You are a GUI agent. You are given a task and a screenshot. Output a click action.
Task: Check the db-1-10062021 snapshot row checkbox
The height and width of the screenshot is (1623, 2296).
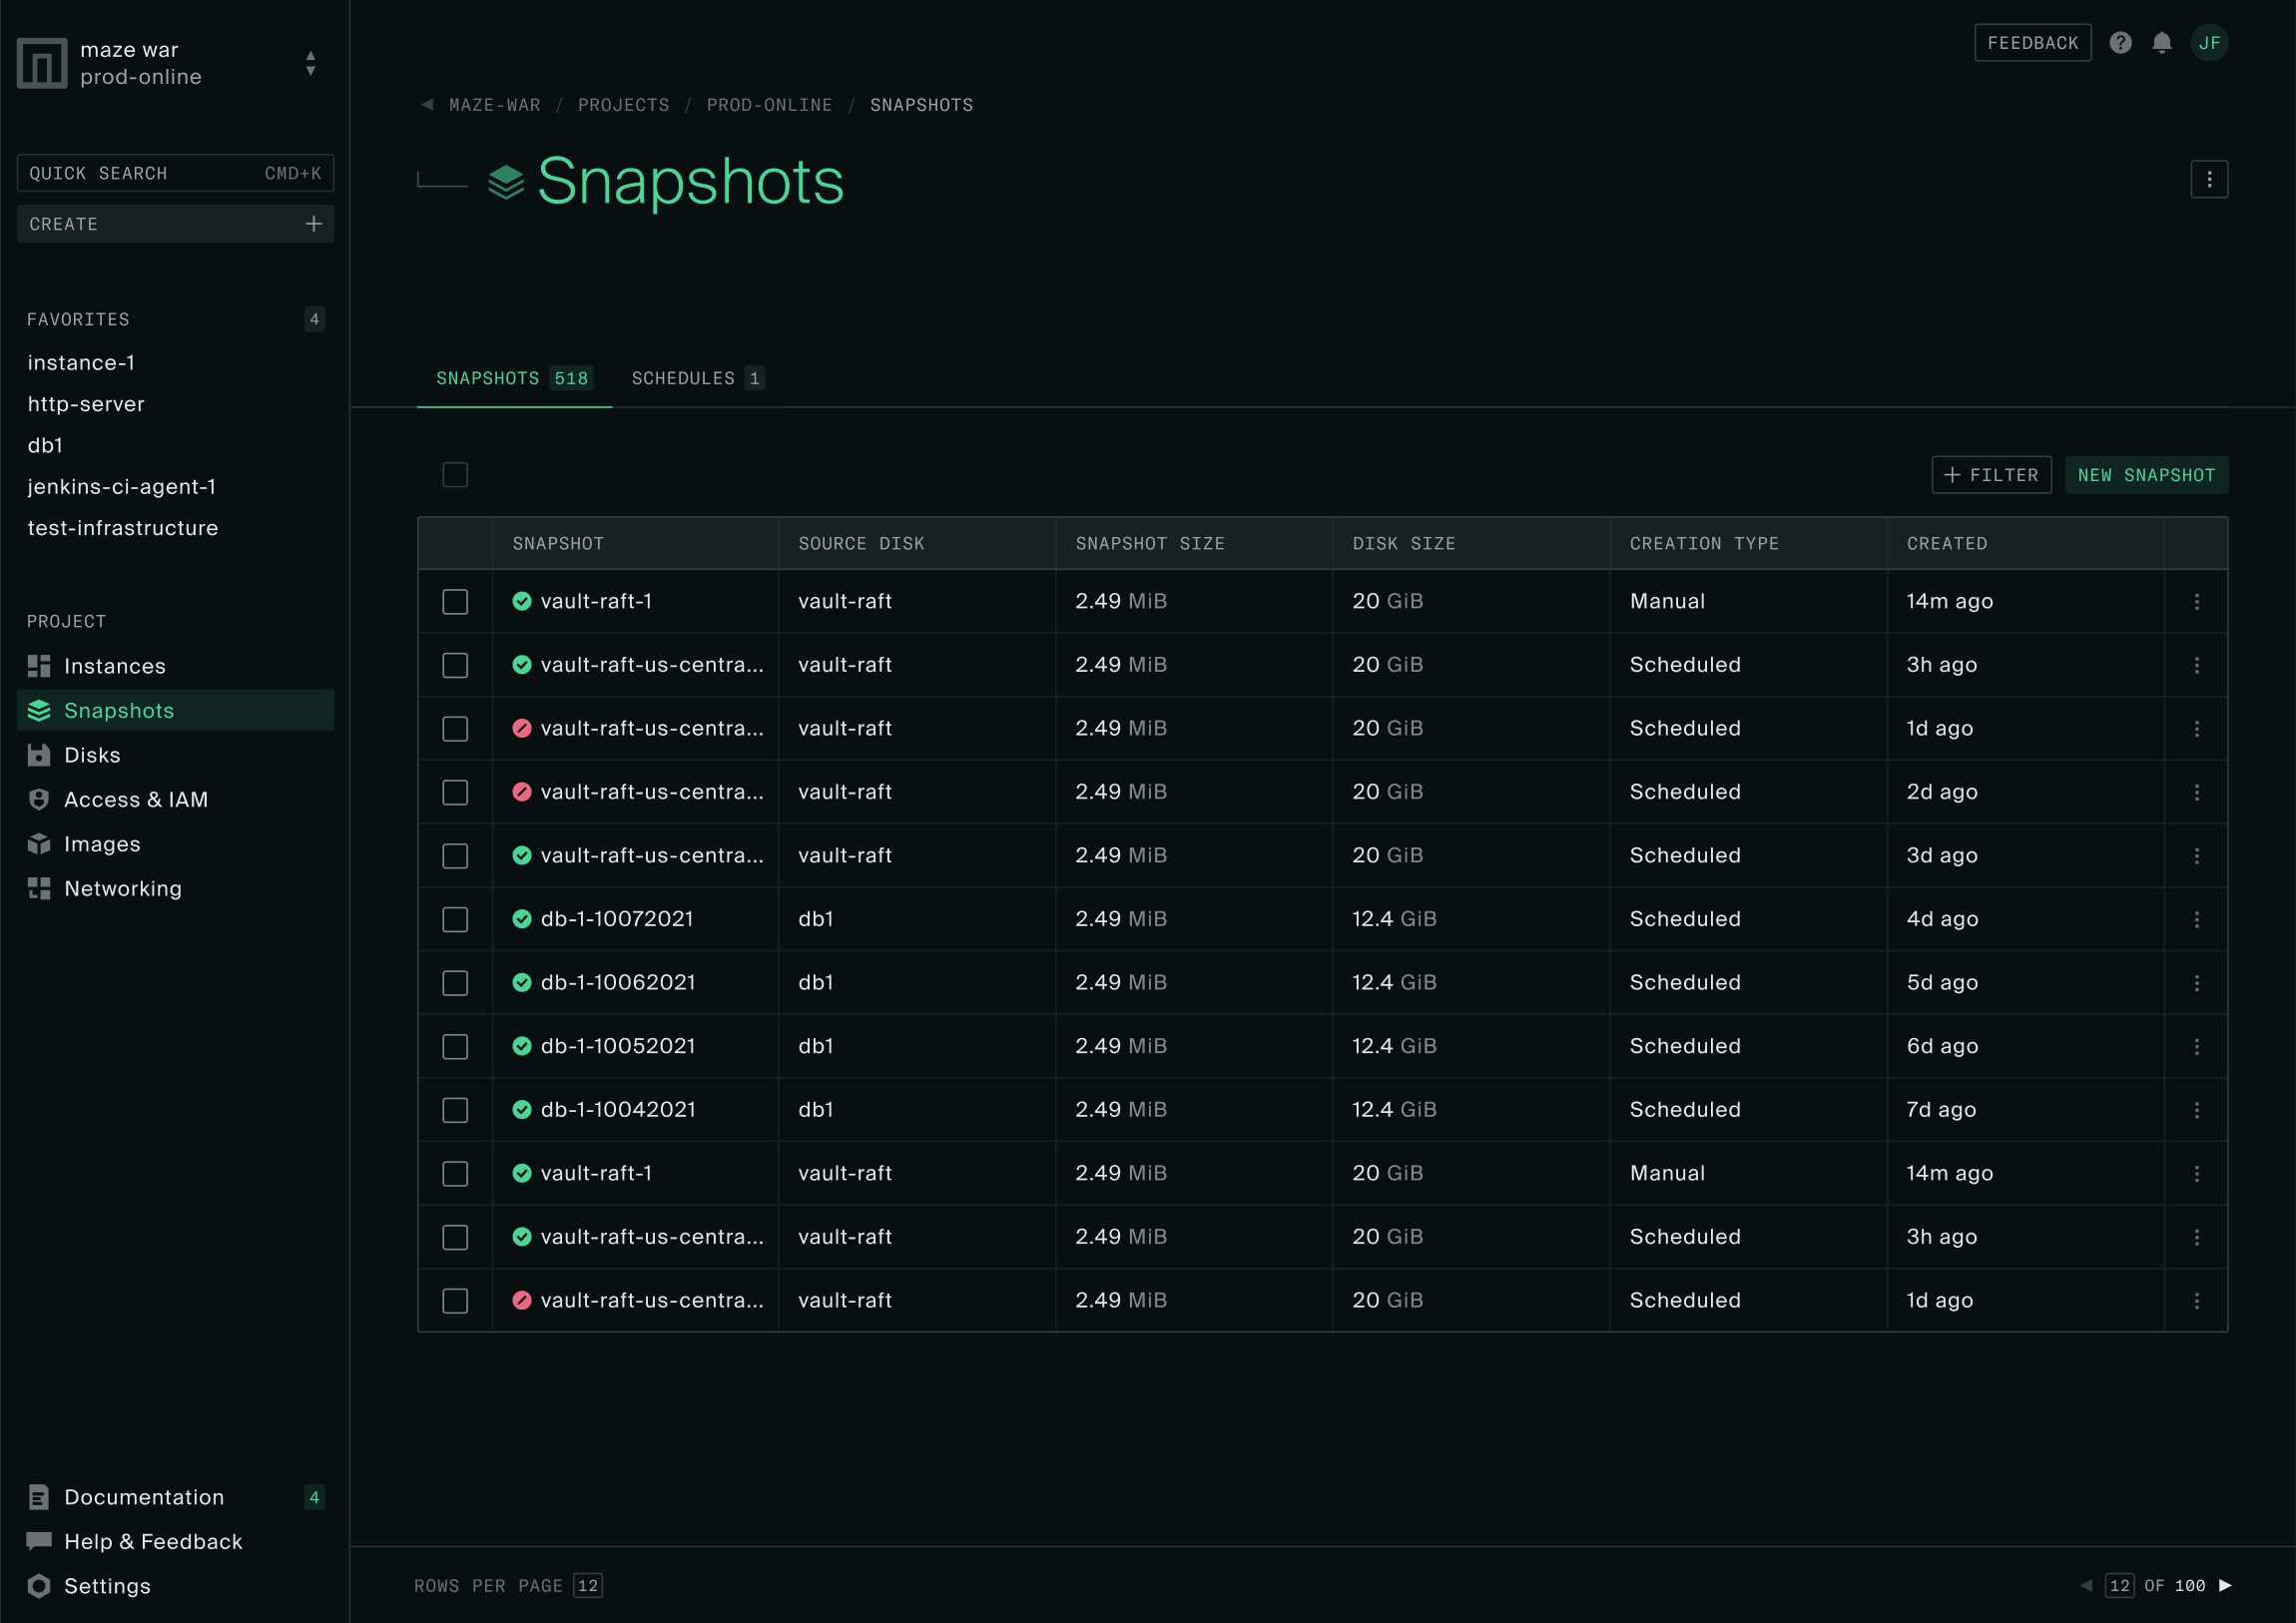[x=455, y=983]
